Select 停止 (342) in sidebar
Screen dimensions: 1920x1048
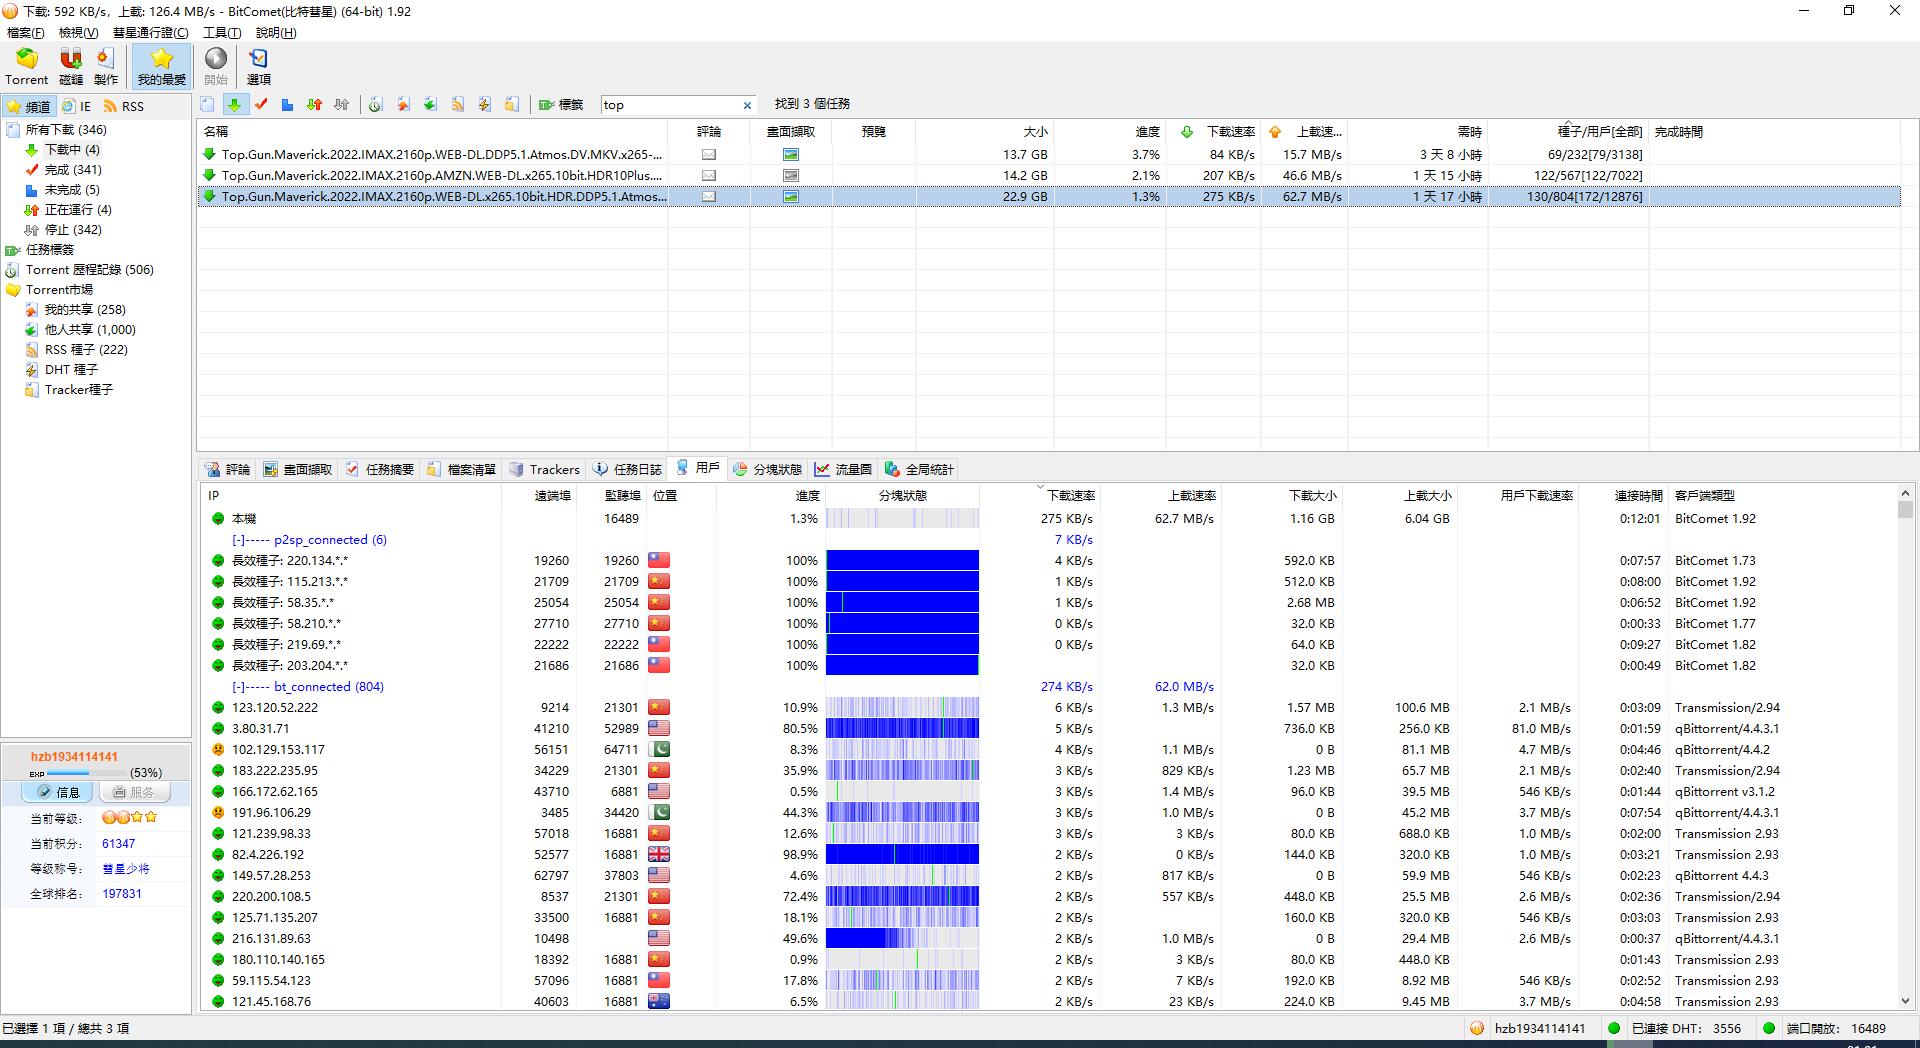point(73,230)
